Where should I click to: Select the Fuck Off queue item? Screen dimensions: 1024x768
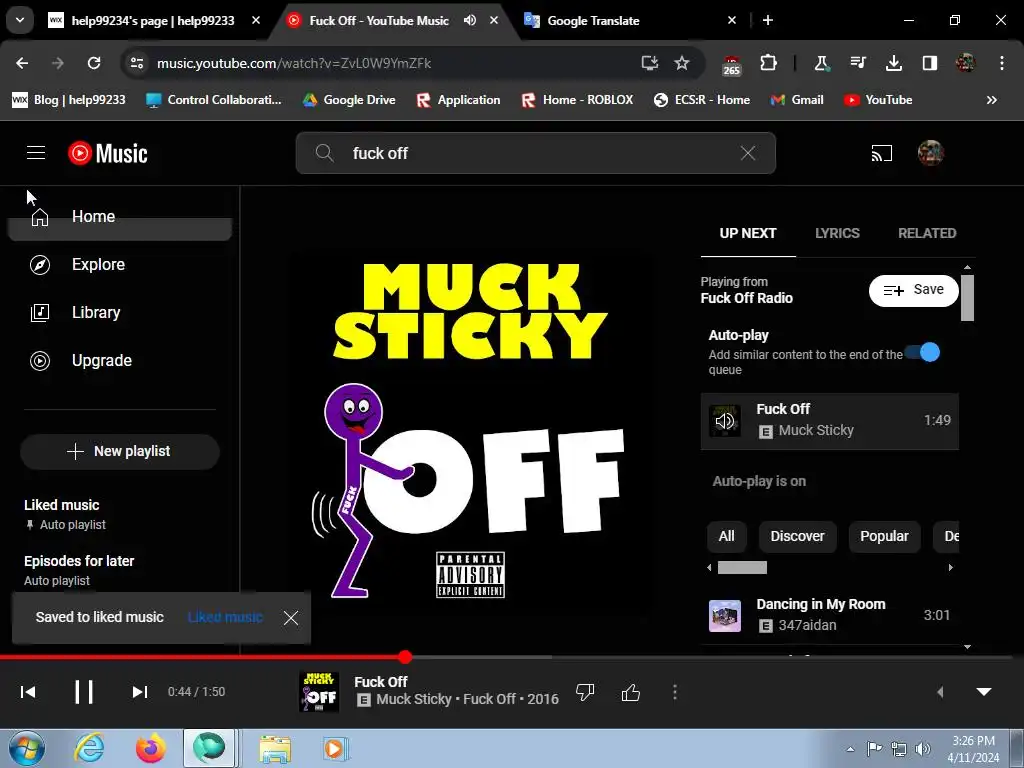[x=829, y=421]
